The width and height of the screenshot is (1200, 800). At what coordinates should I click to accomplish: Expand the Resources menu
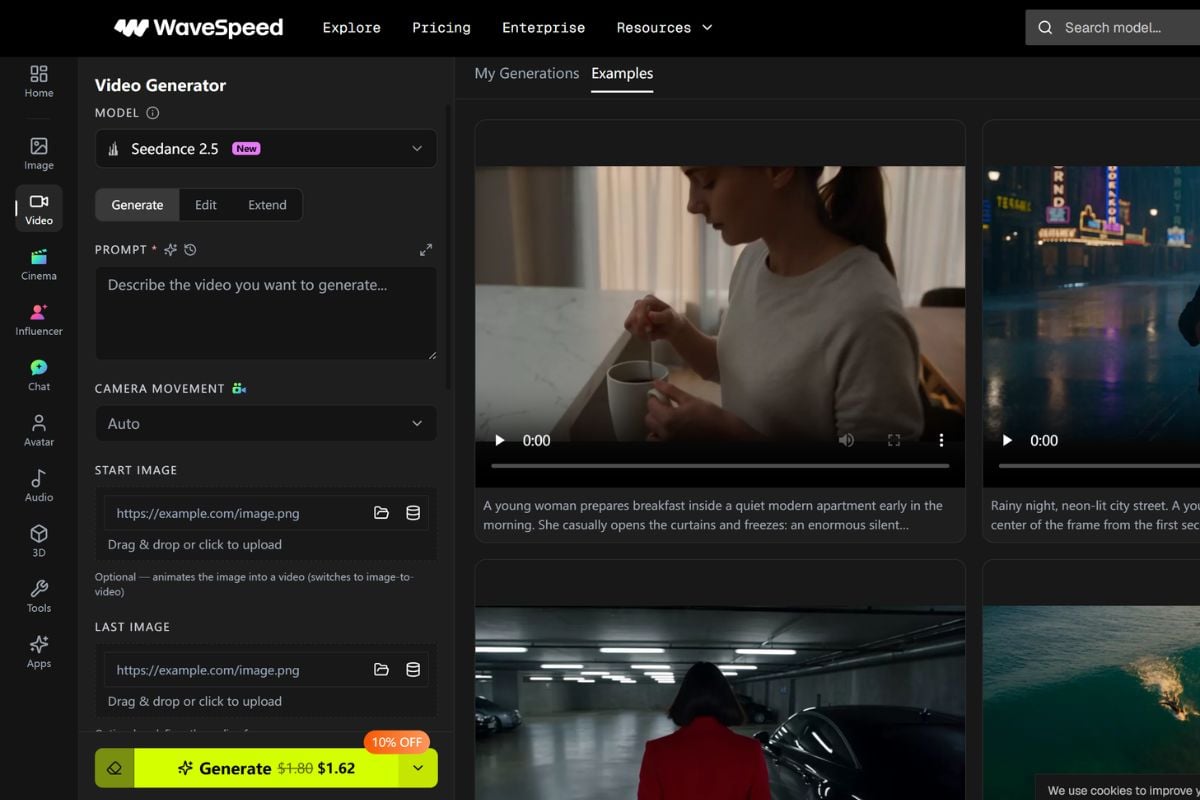click(665, 28)
